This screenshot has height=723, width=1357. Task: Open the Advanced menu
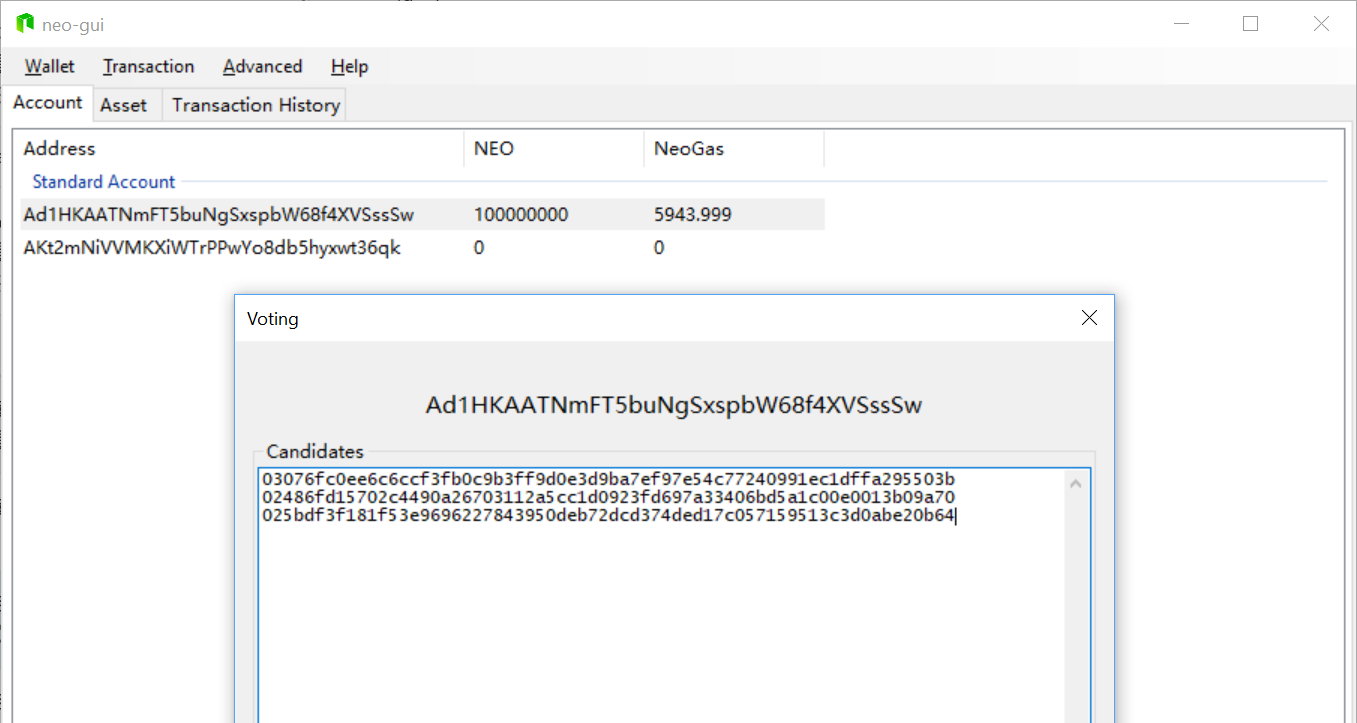(262, 67)
